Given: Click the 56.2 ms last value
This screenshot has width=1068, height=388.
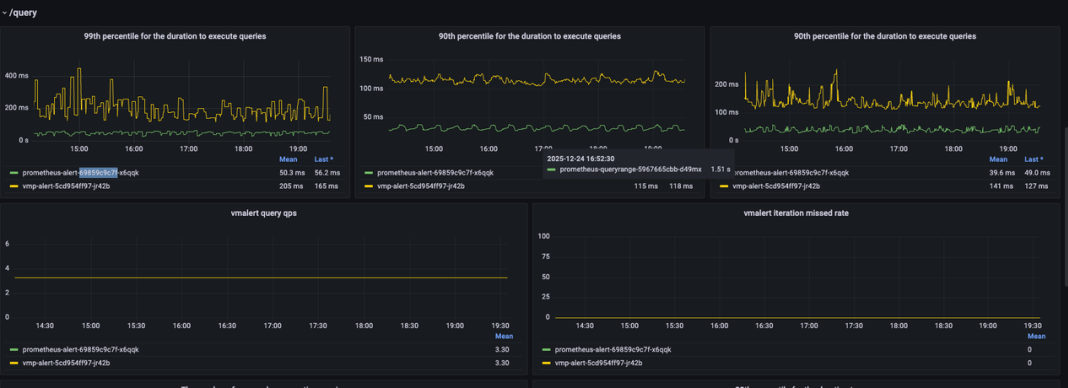Looking at the screenshot, I should 327,173.
